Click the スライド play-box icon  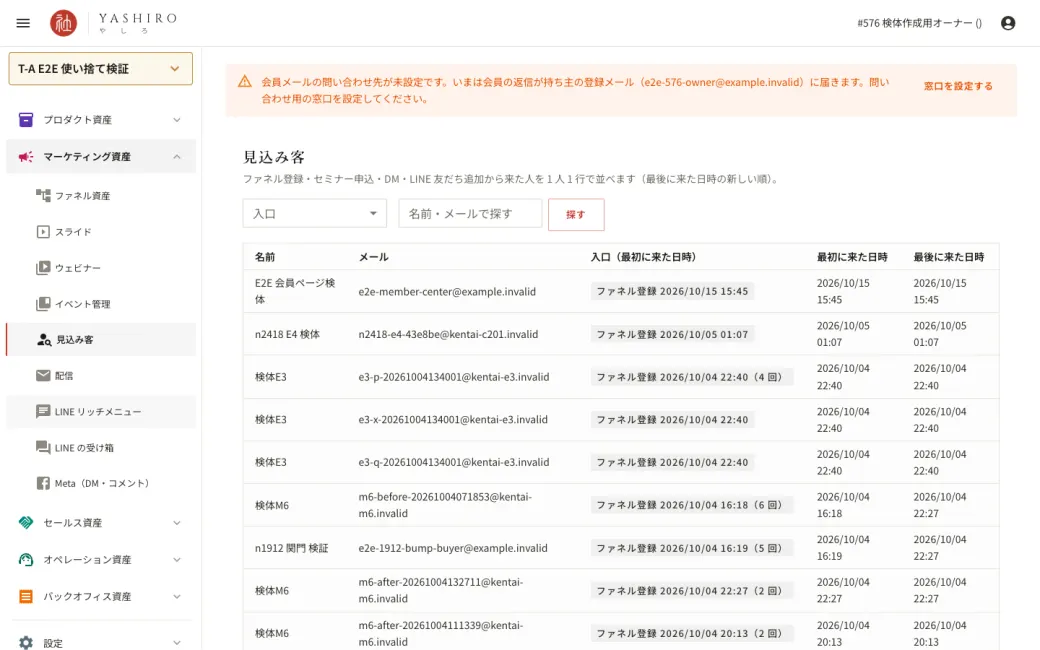click(x=43, y=231)
